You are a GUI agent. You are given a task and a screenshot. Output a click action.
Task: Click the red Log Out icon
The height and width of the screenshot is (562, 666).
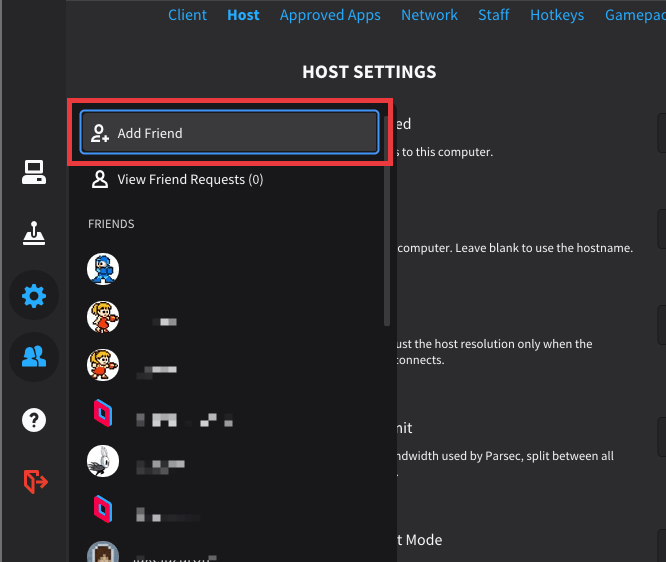tap(34, 481)
